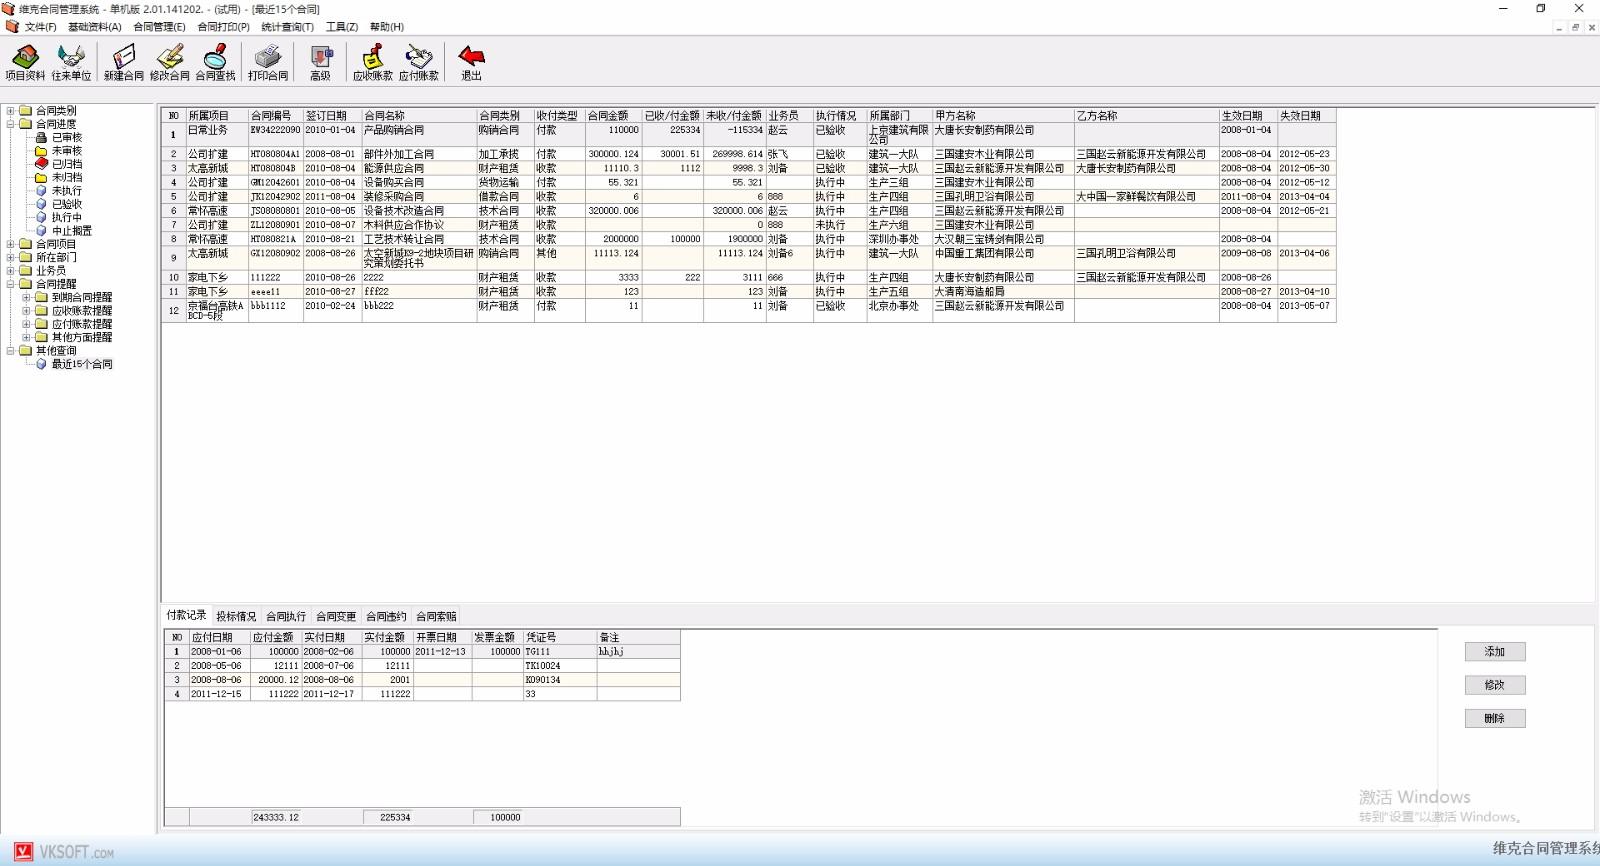Expand the 合同类别 tree node

click(x=11, y=111)
